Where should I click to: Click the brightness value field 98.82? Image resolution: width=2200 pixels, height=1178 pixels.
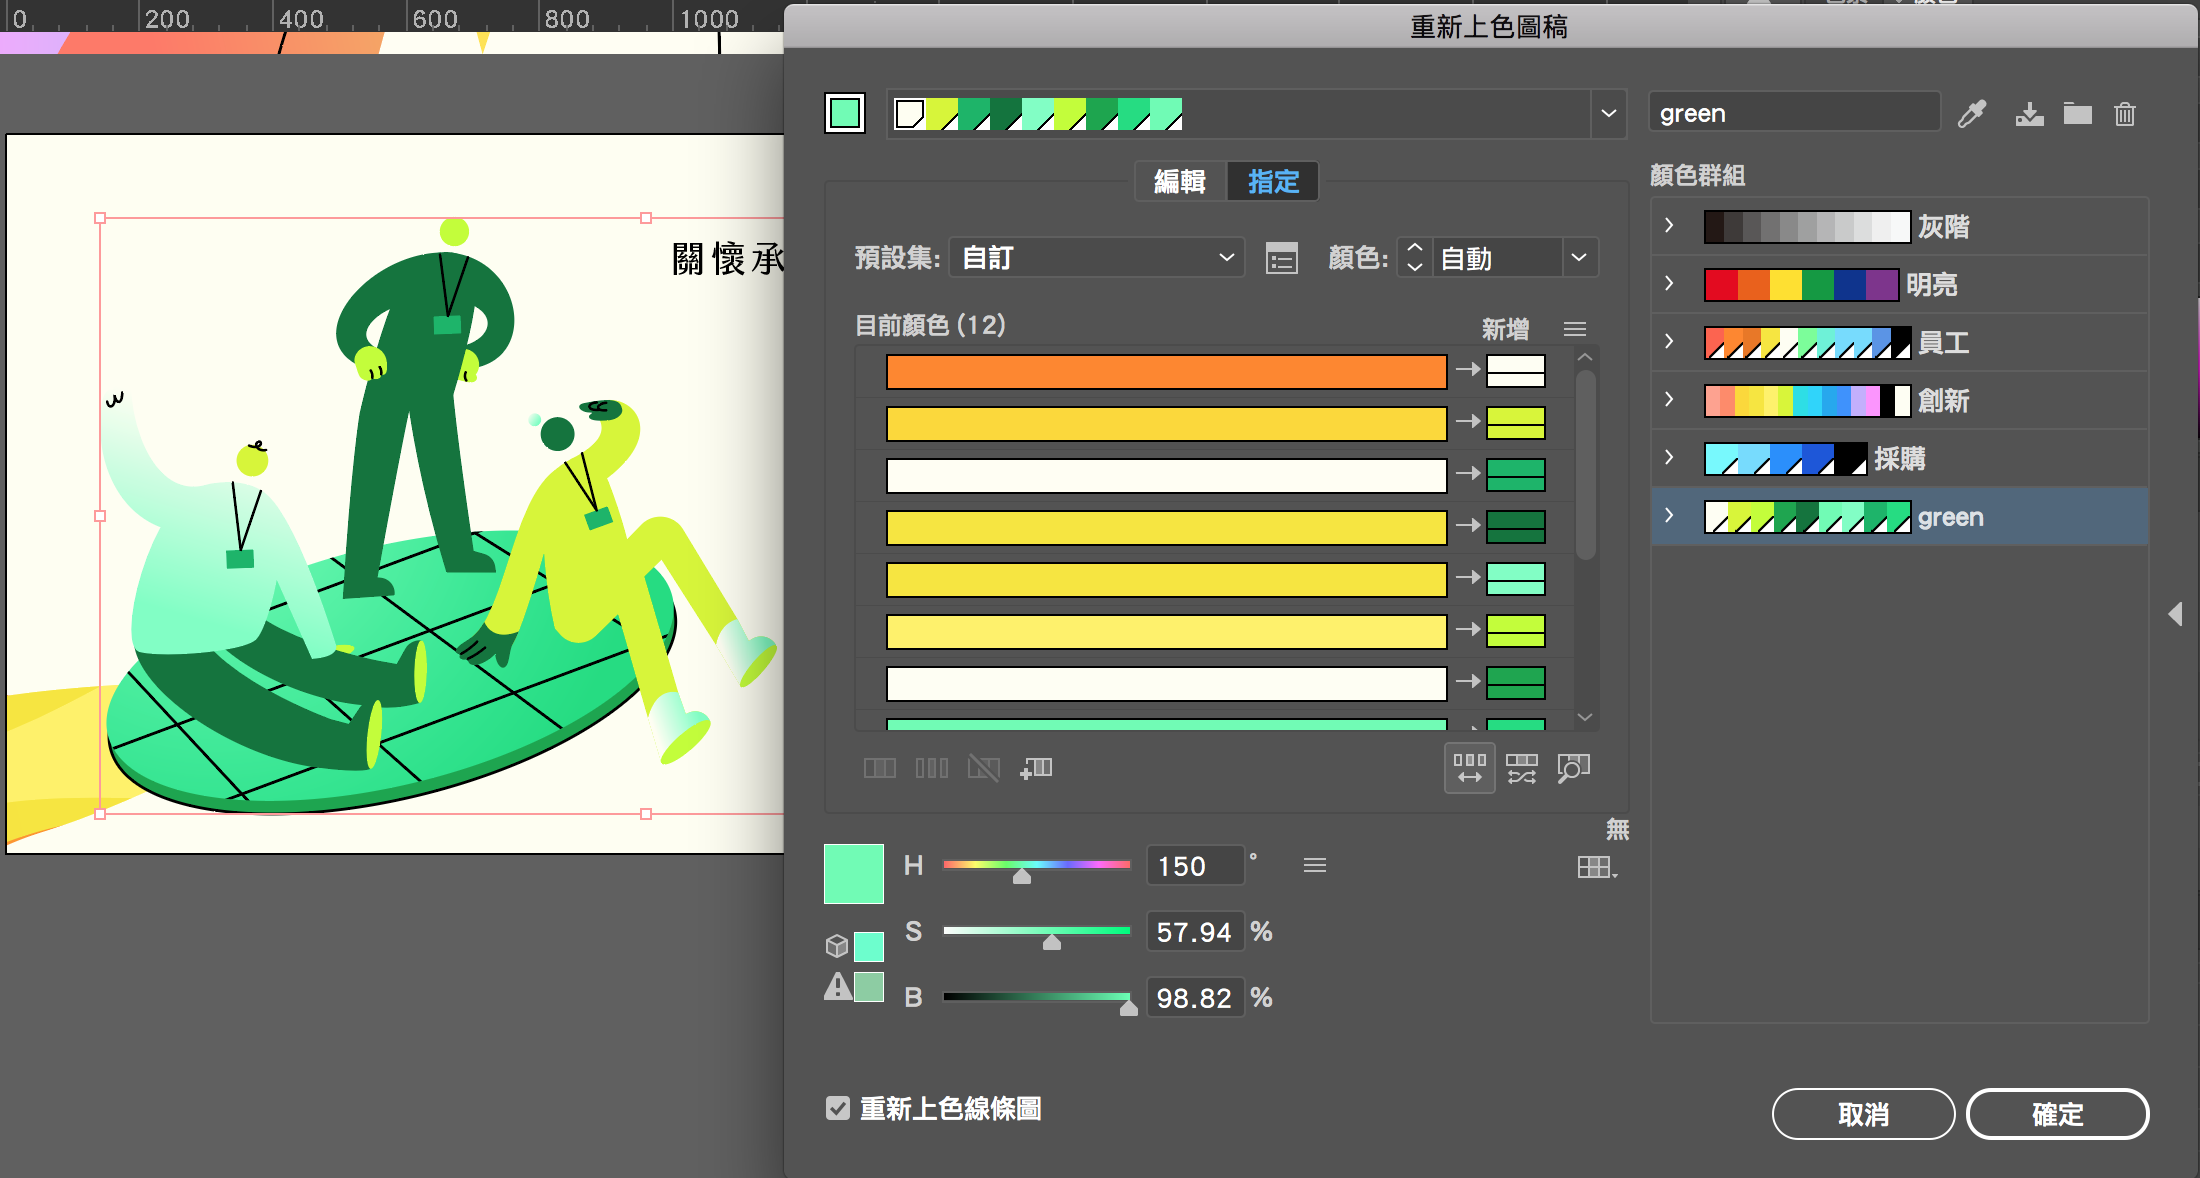pos(1195,998)
